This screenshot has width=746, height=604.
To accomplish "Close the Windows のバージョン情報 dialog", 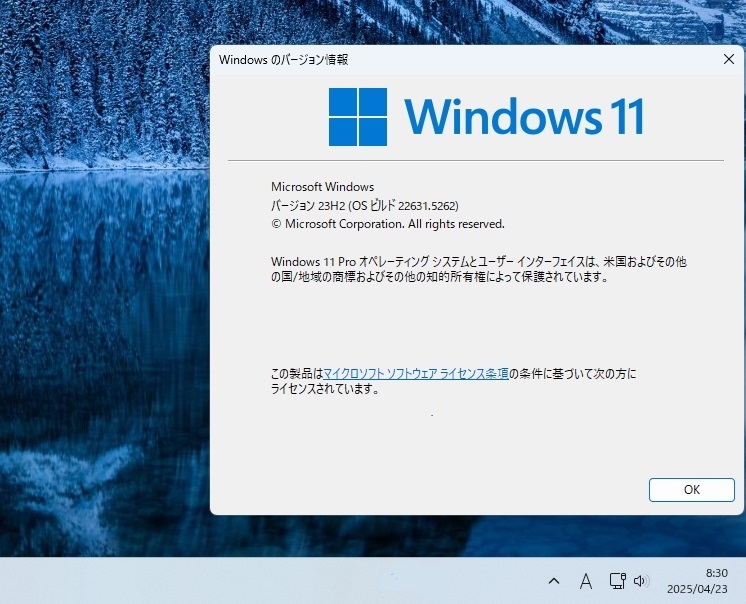I will pyautogui.click(x=728, y=59).
